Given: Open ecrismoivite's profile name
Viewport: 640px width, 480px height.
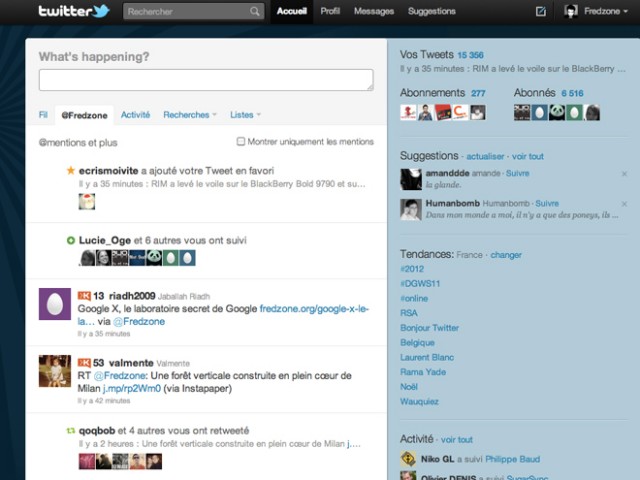Looking at the screenshot, I should pos(109,171).
